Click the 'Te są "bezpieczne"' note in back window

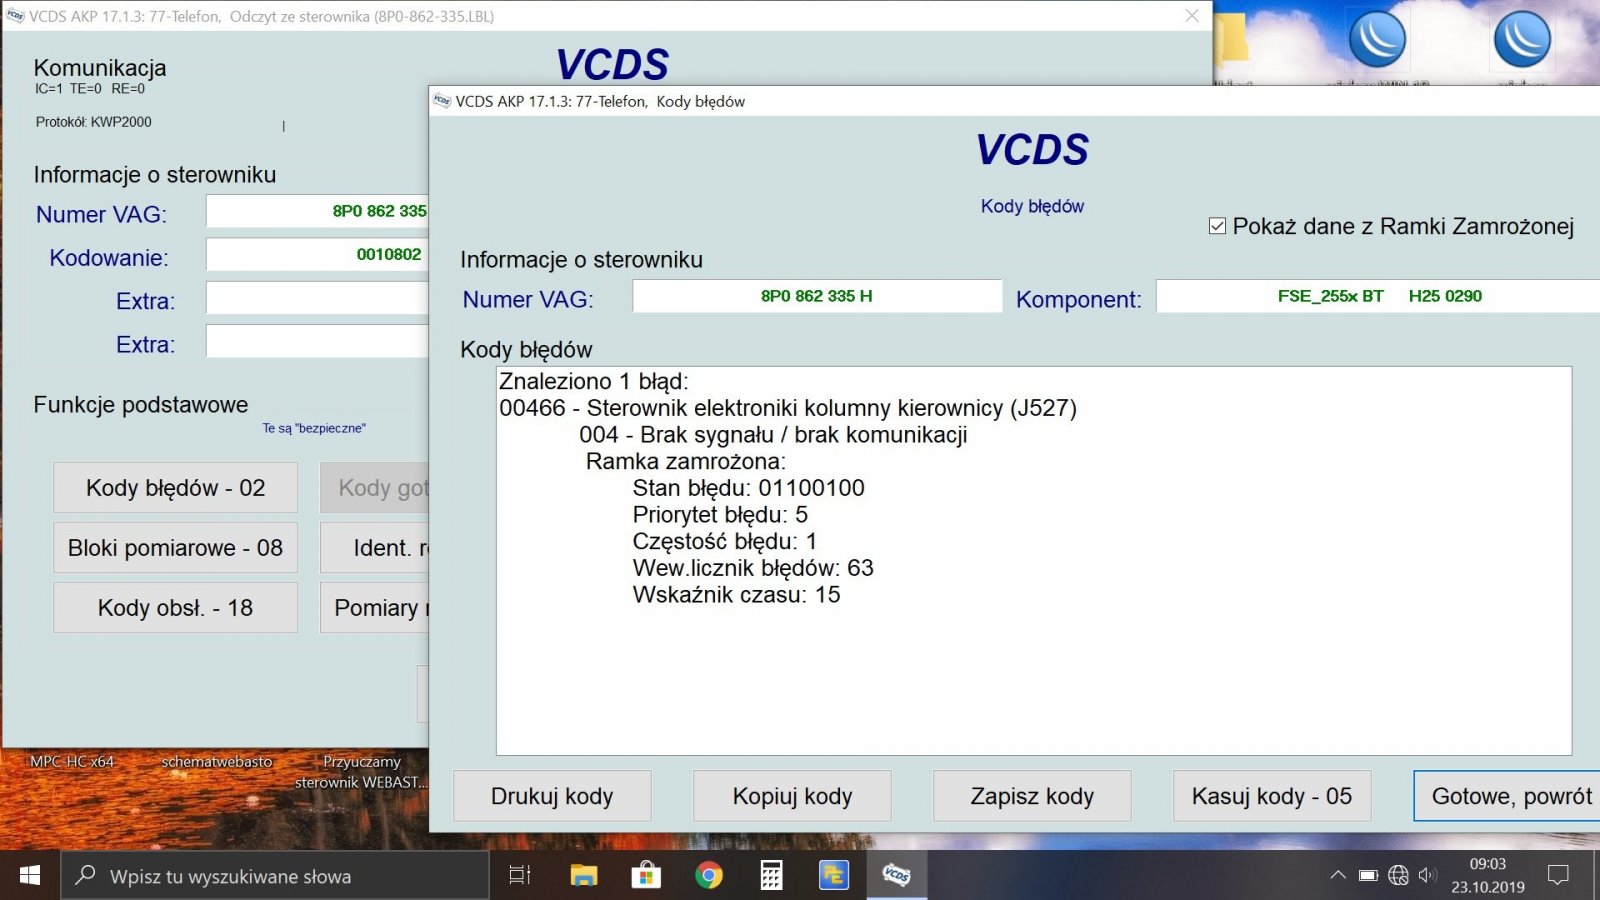click(x=314, y=428)
